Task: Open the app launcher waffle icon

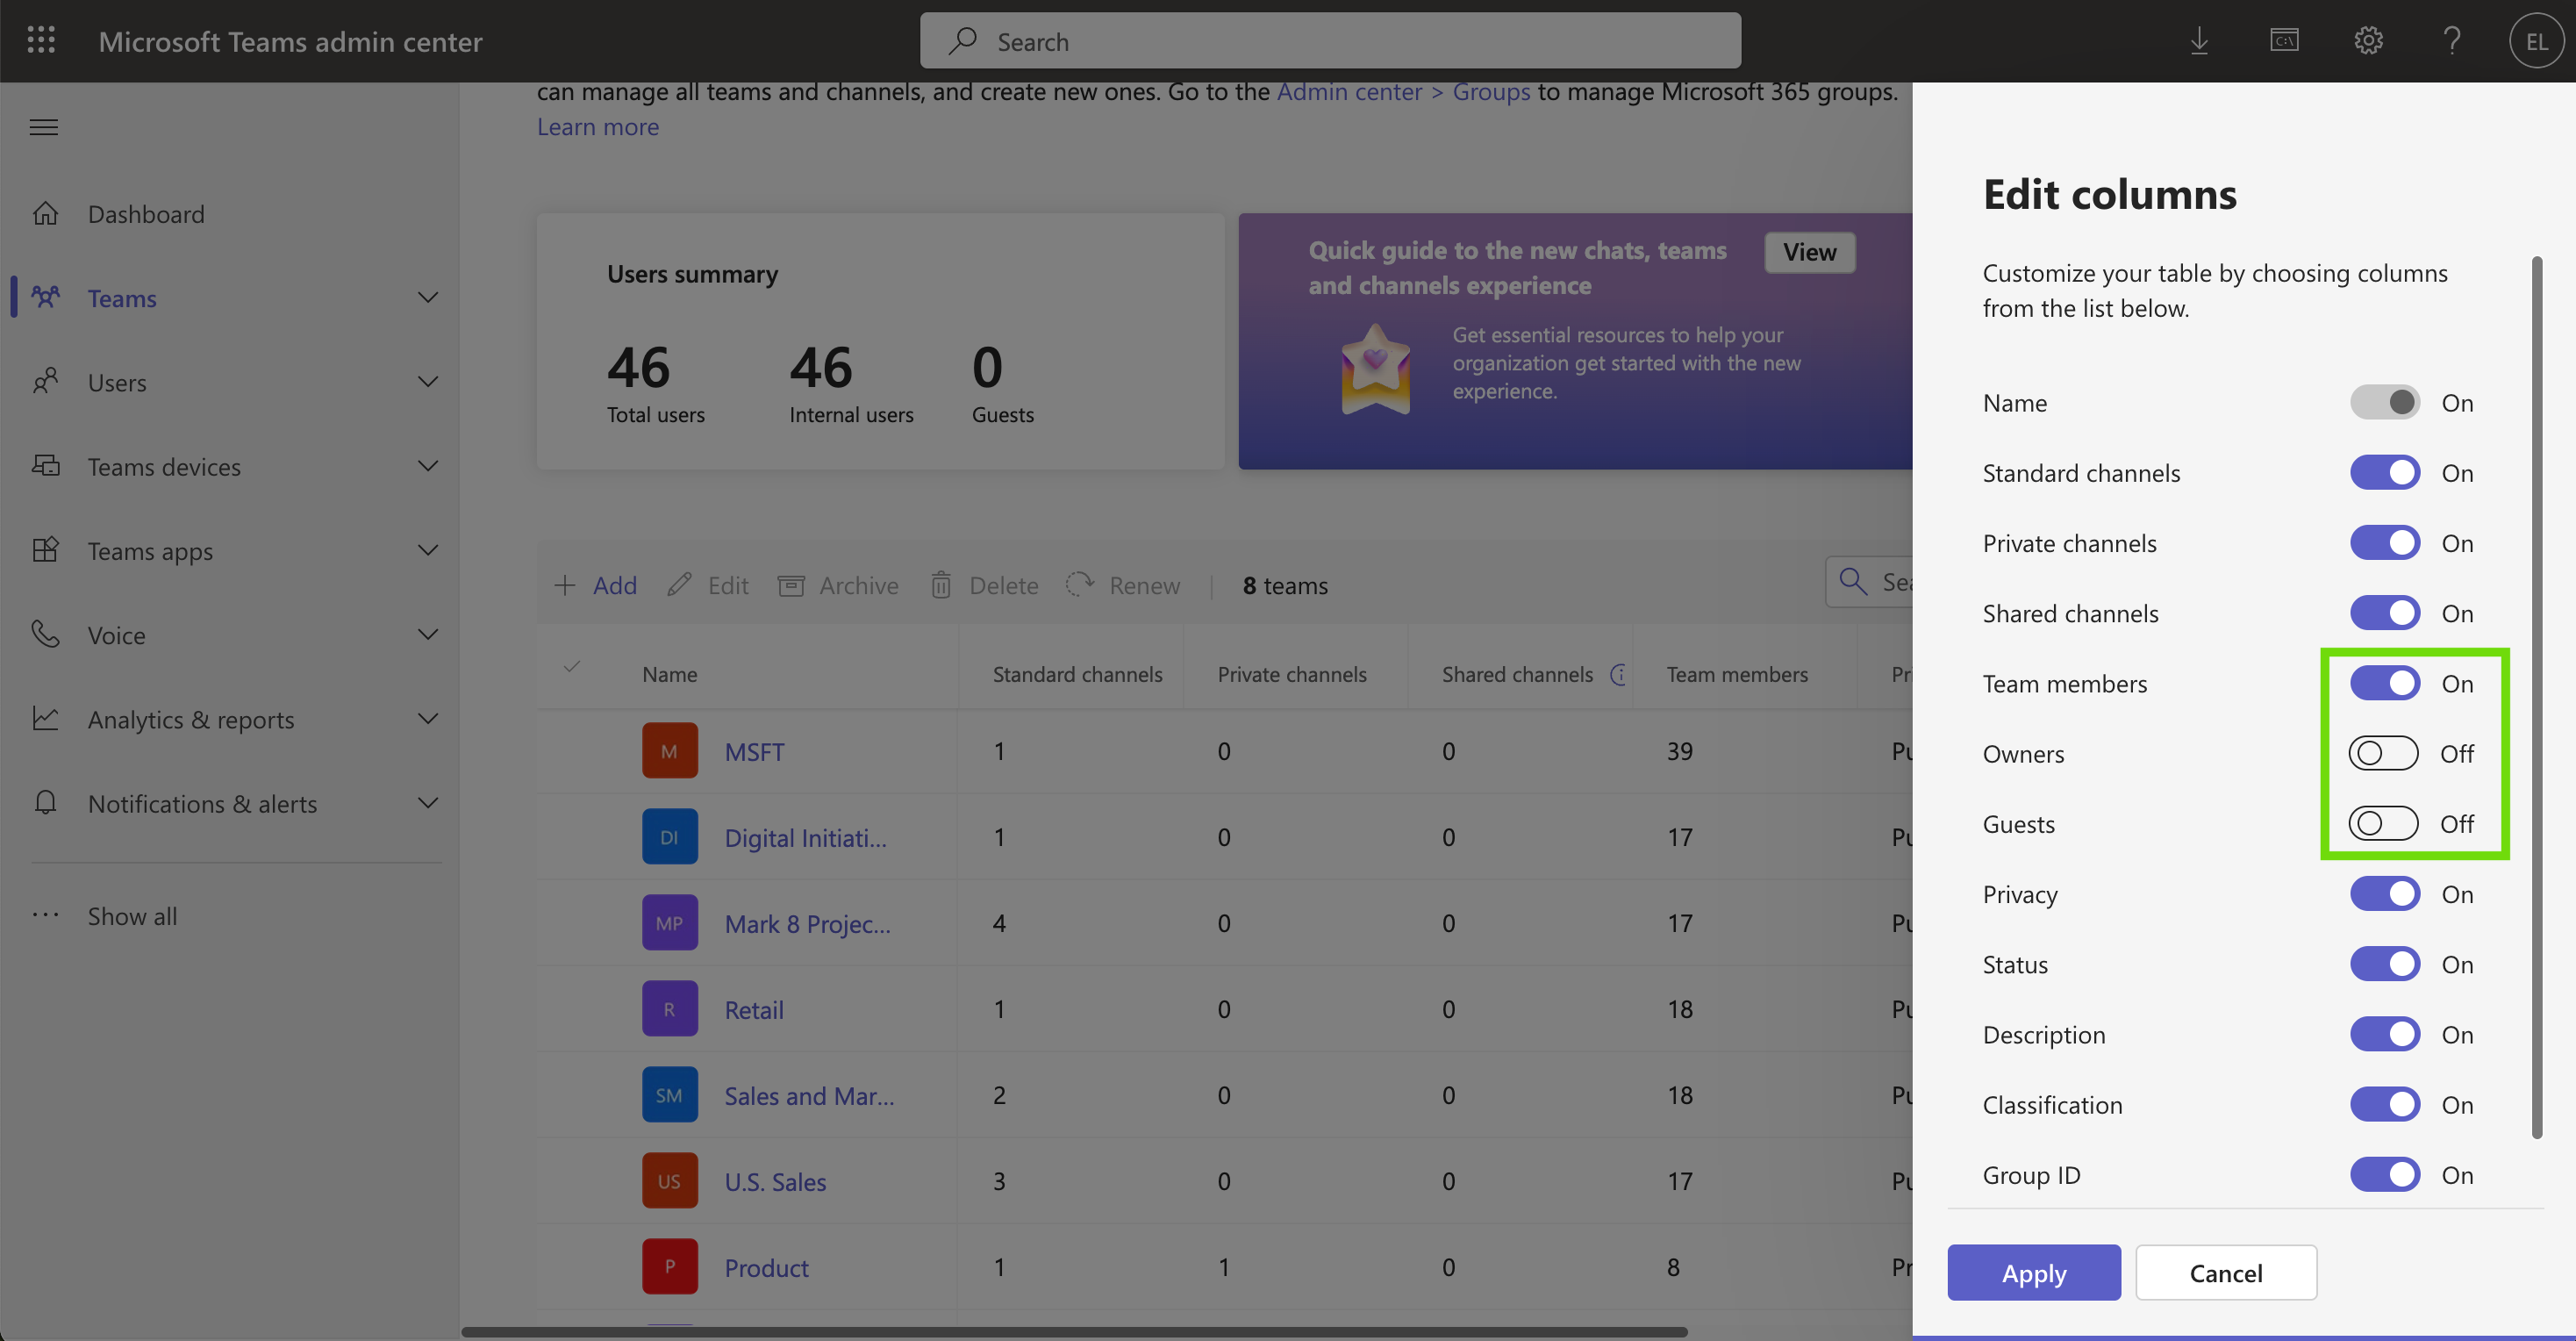Action: coord(41,41)
